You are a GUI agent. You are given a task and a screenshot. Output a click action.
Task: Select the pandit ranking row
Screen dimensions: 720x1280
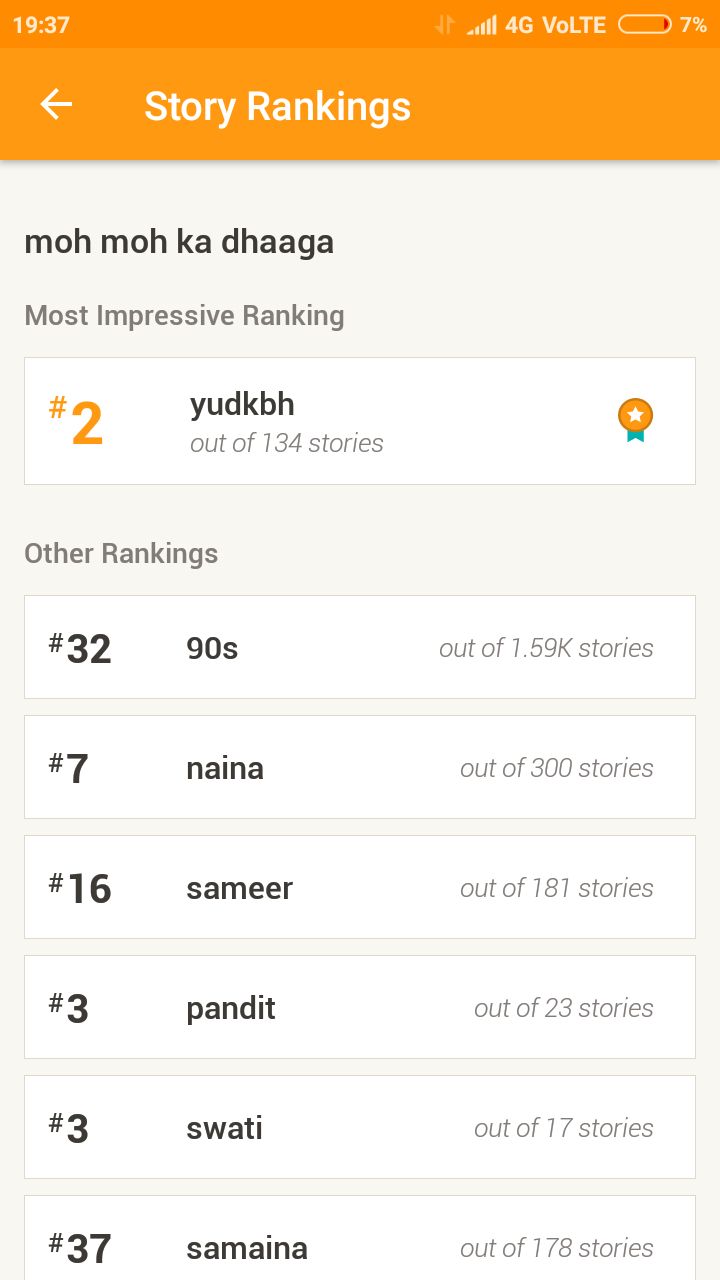[360, 1007]
